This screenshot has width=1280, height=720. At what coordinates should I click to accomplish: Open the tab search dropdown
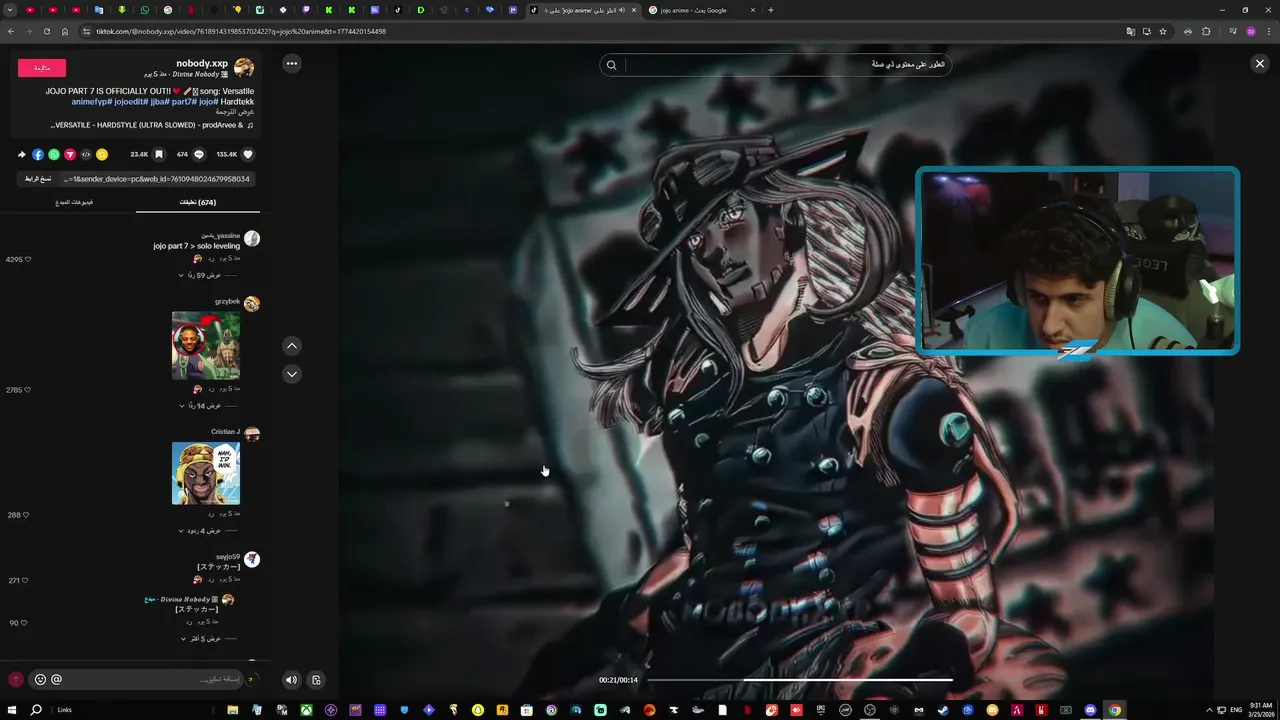point(11,10)
